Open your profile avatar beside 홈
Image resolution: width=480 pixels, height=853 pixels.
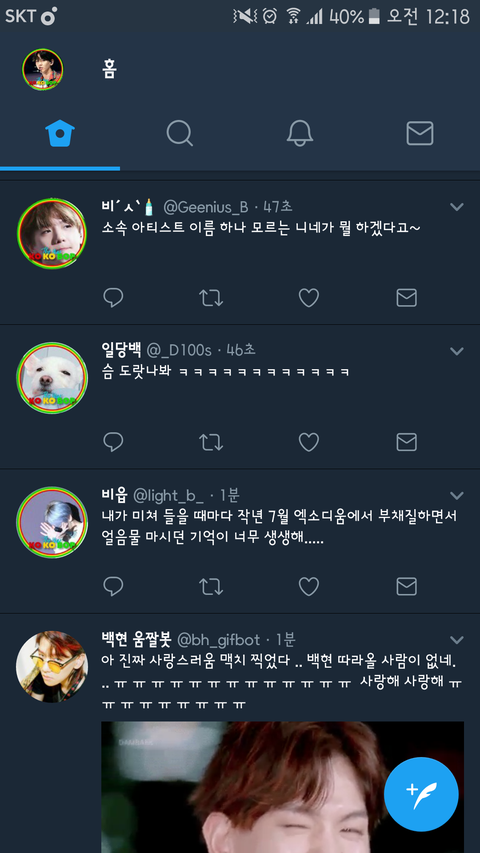click(x=42, y=70)
